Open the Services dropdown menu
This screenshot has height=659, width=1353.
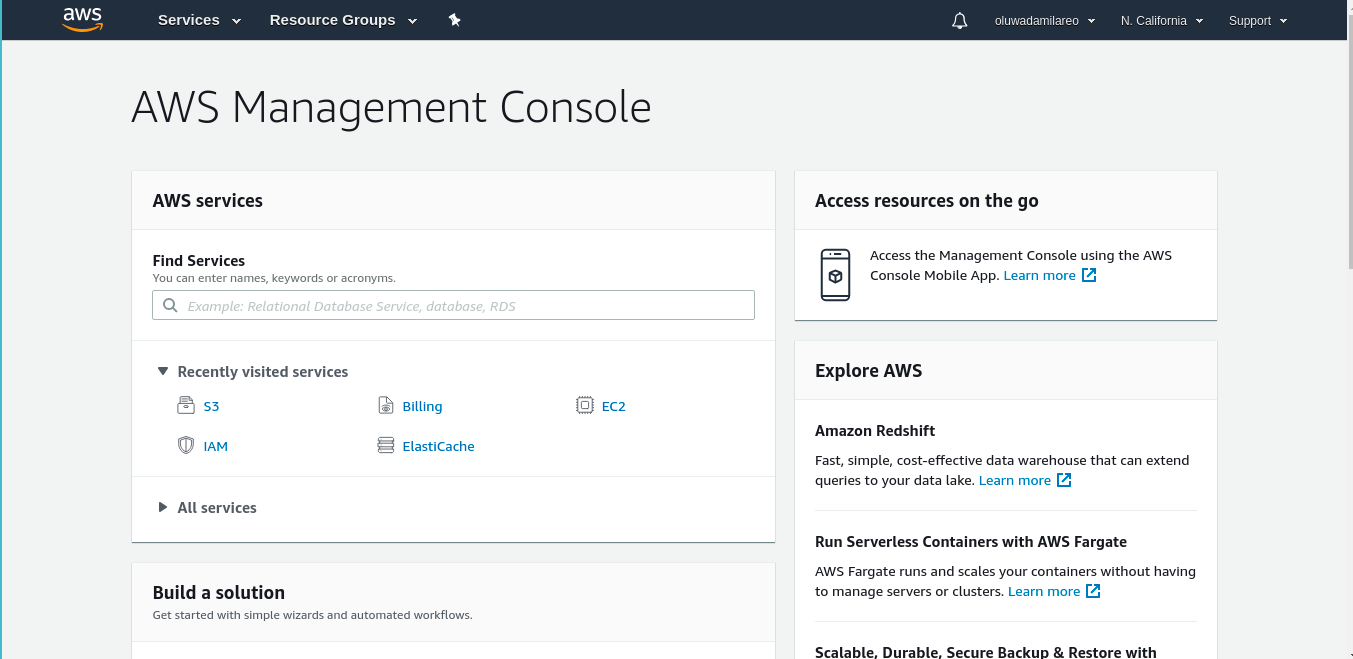pos(200,20)
